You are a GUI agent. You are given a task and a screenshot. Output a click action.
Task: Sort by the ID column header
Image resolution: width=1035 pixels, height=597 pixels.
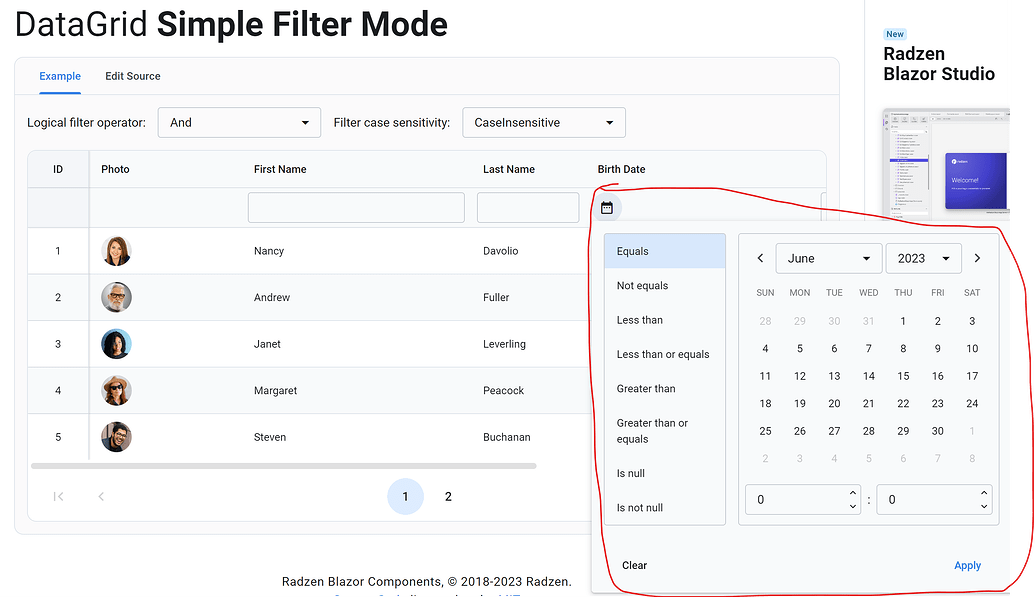tap(58, 169)
